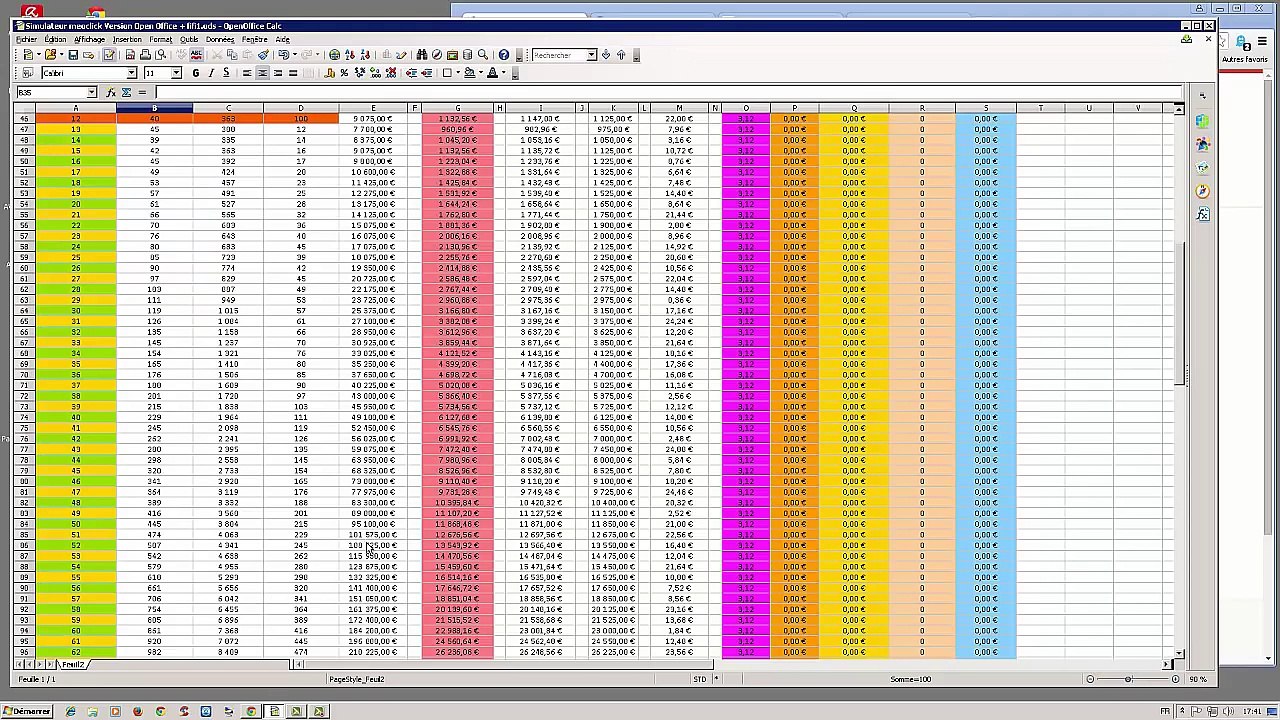Apply percent number format icon
The height and width of the screenshot is (720, 1280).
[x=344, y=73]
